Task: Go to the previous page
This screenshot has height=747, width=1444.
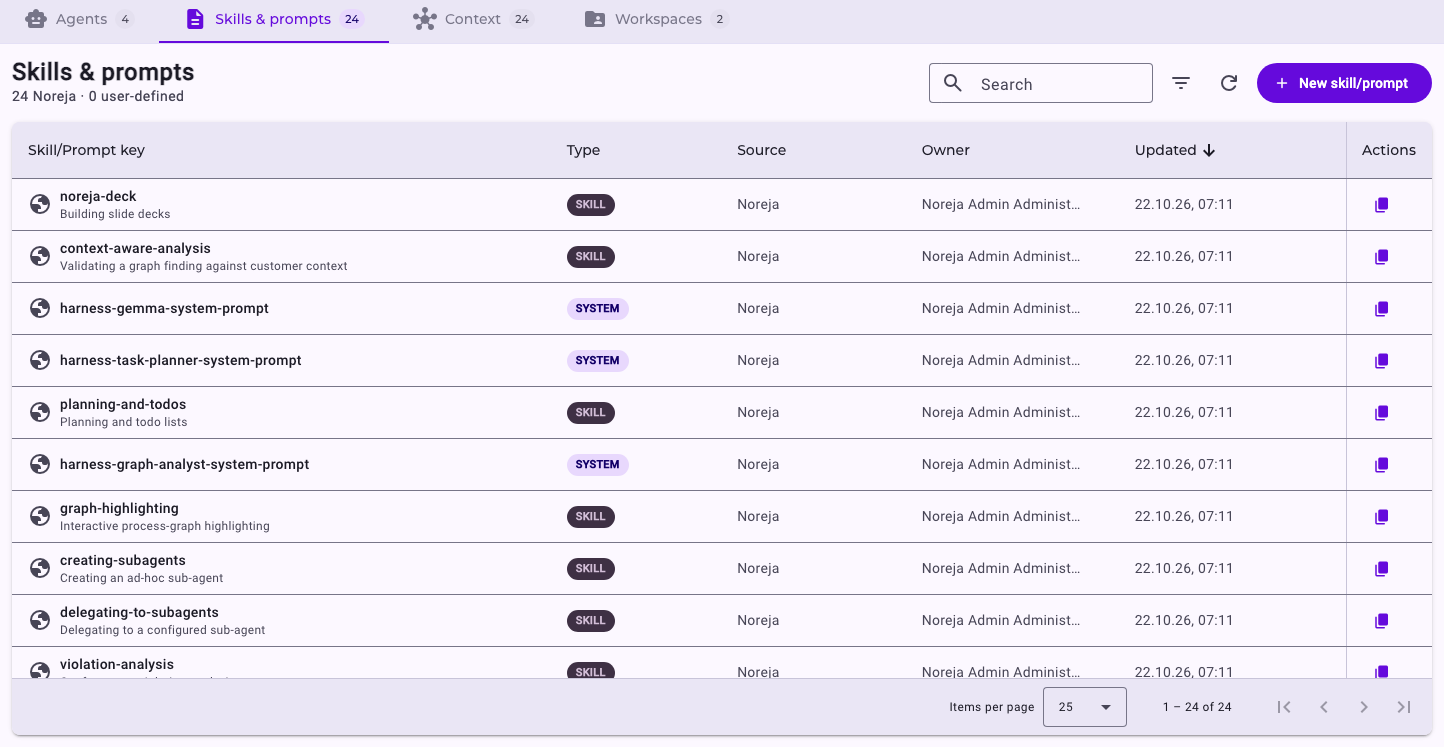Action: 1324,707
